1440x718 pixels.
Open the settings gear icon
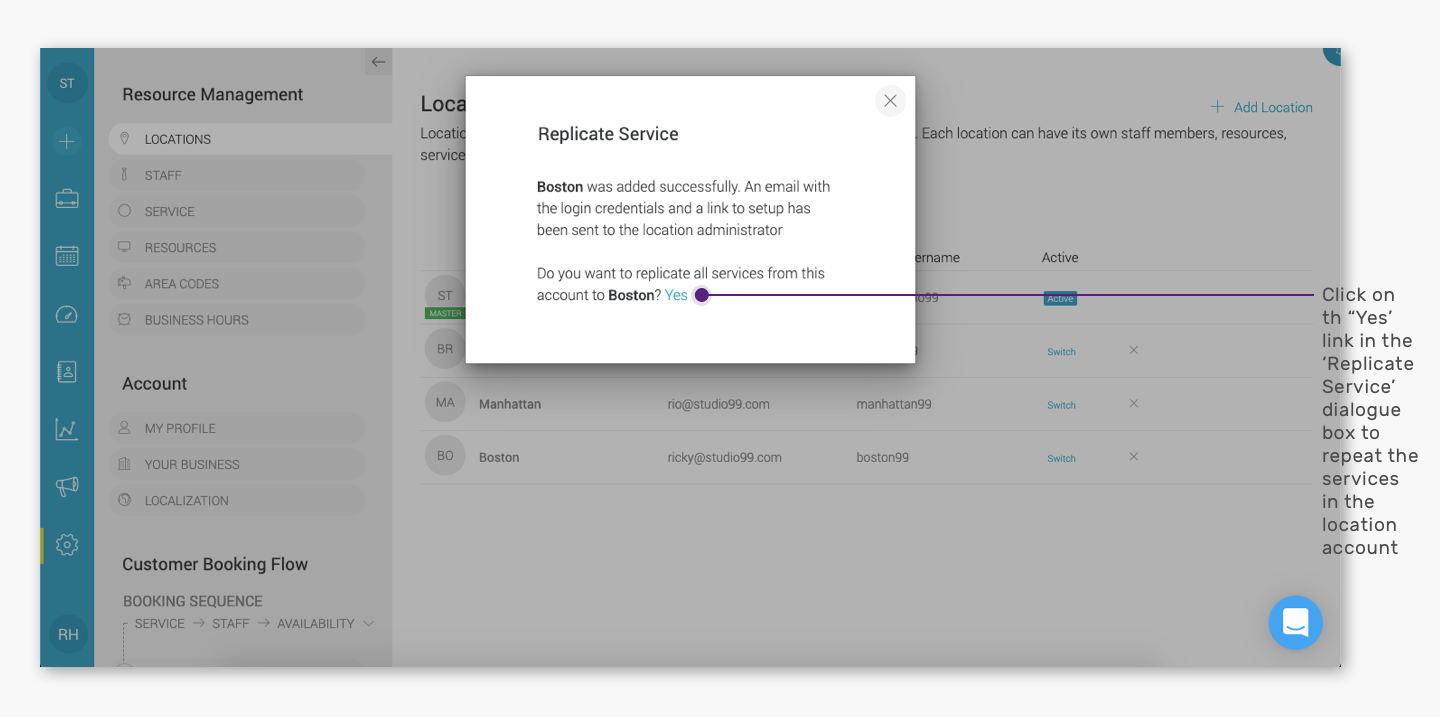(67, 545)
